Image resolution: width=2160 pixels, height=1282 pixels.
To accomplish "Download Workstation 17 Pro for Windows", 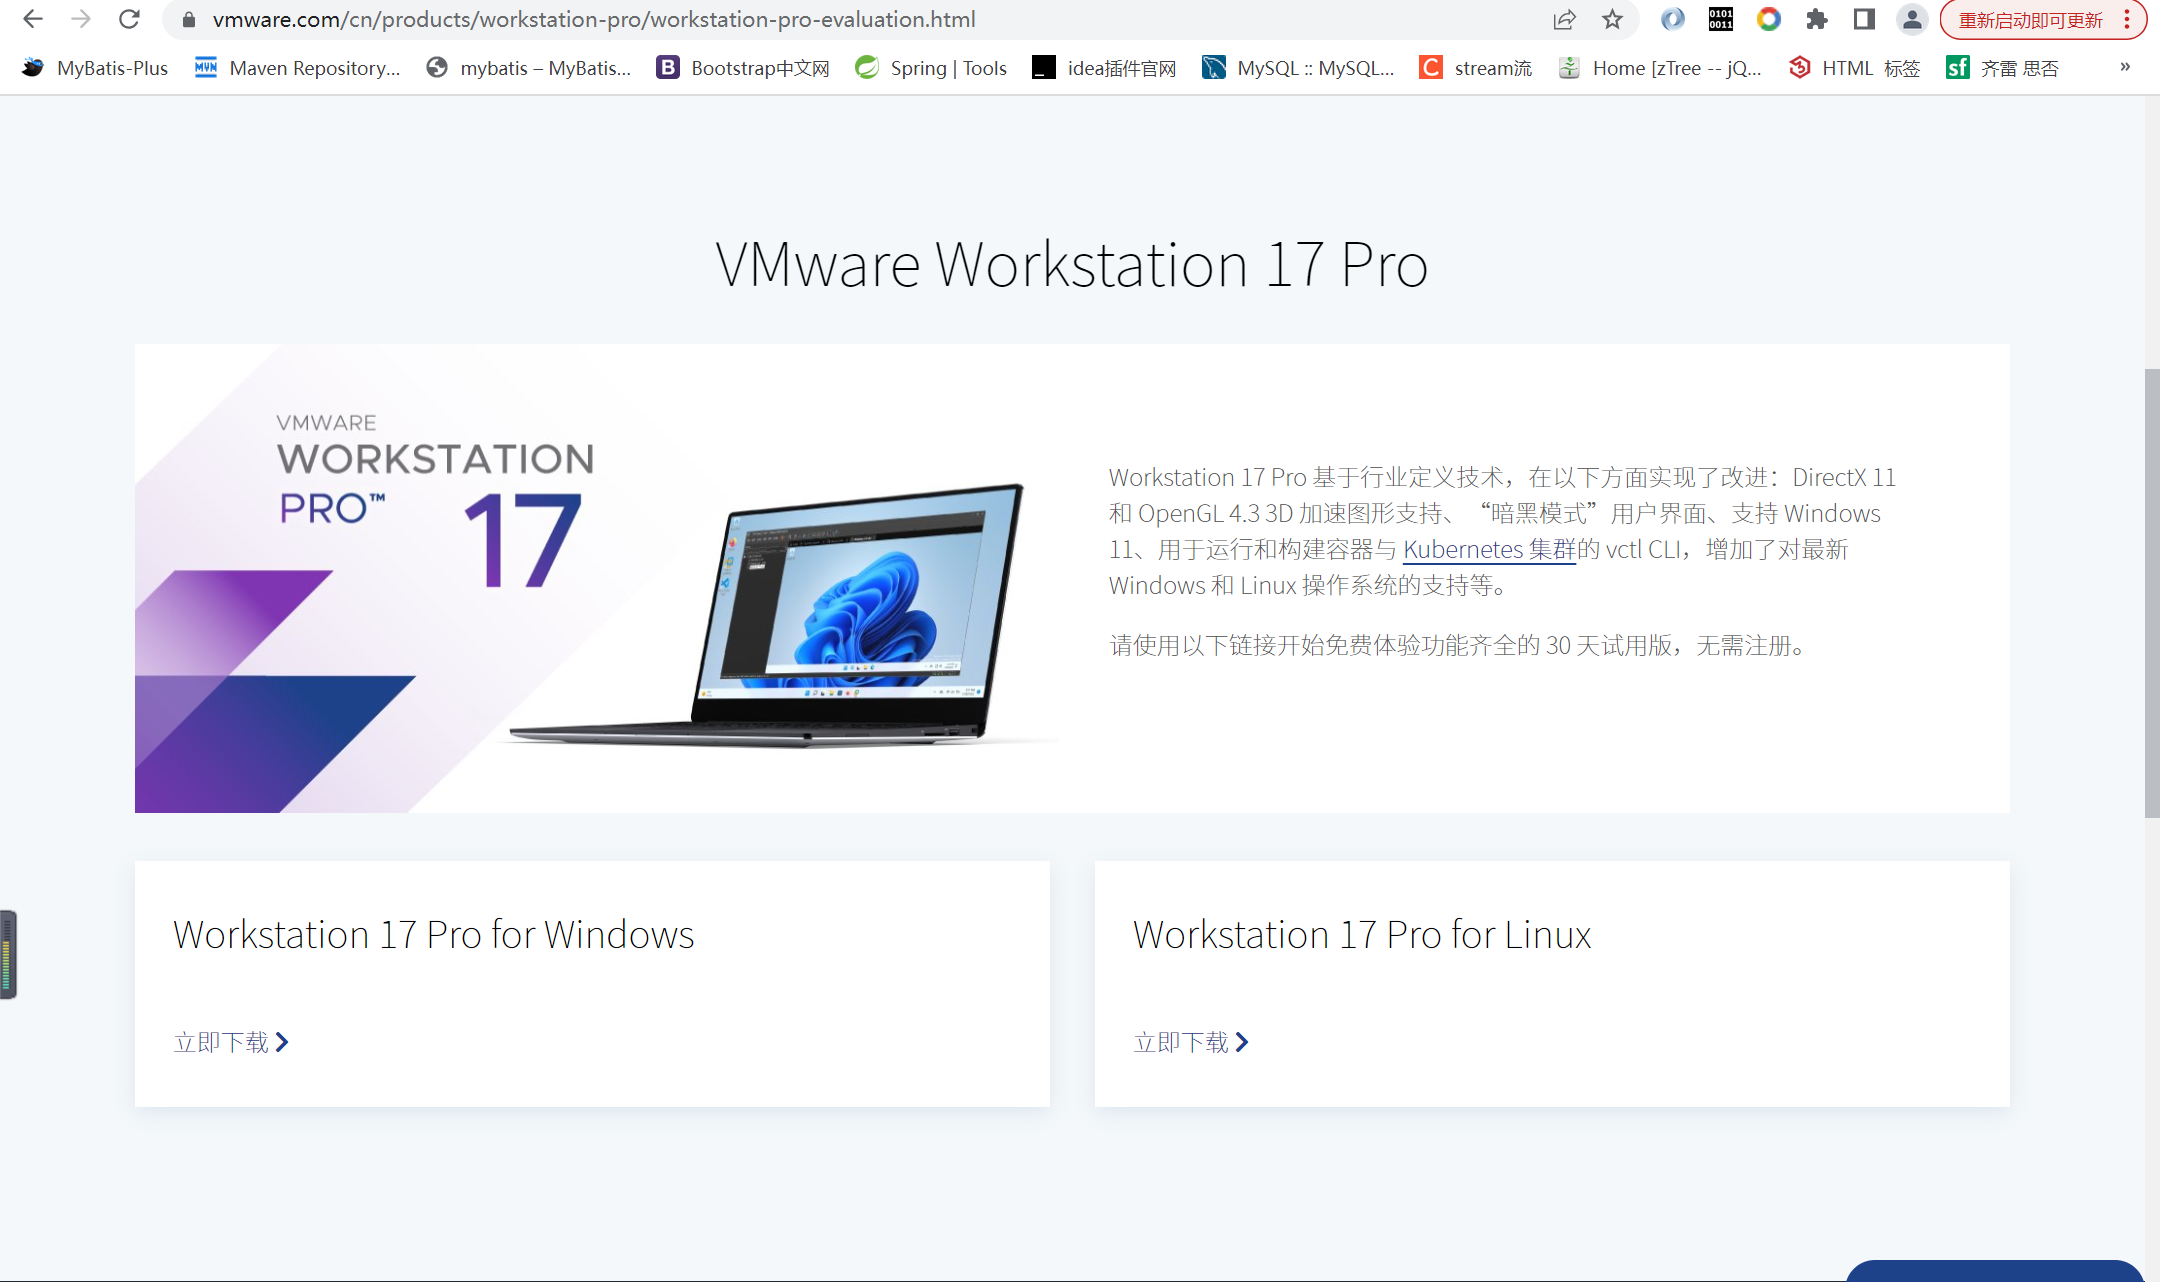I will [231, 1042].
